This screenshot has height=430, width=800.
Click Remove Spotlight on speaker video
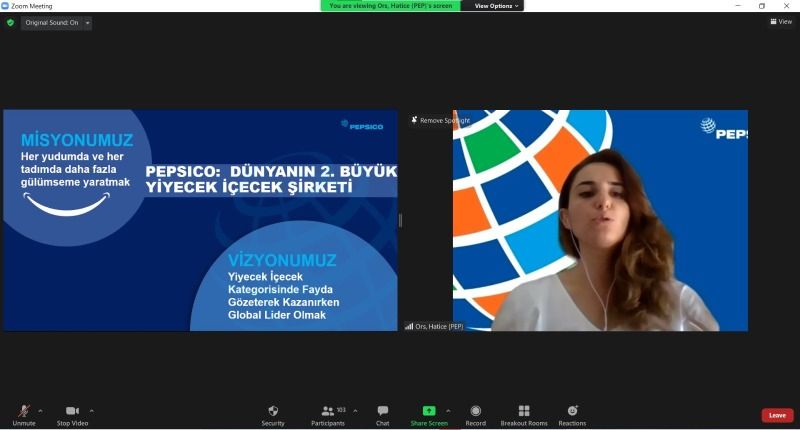point(440,120)
